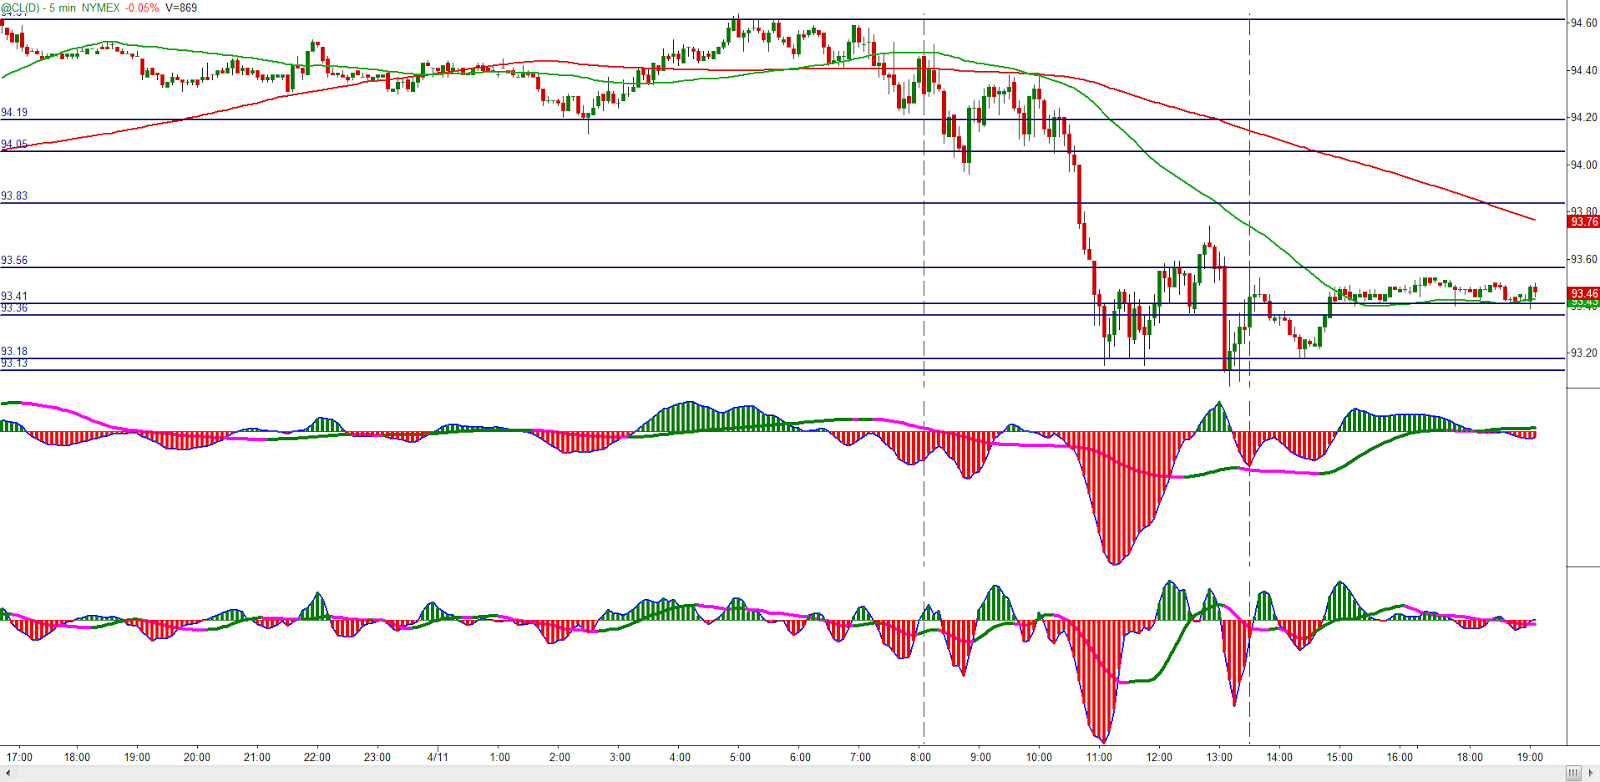Viewport: 1600px width, 782px height.
Task: Click the dashed vertical session line at 8:00
Action: (924, 380)
